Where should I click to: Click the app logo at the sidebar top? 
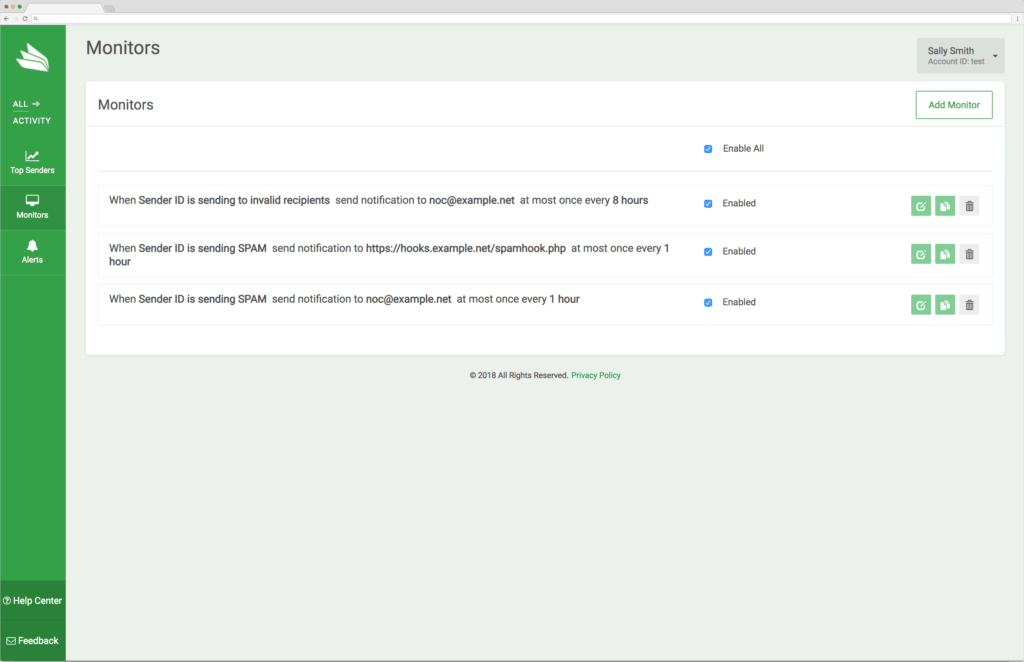(33, 58)
